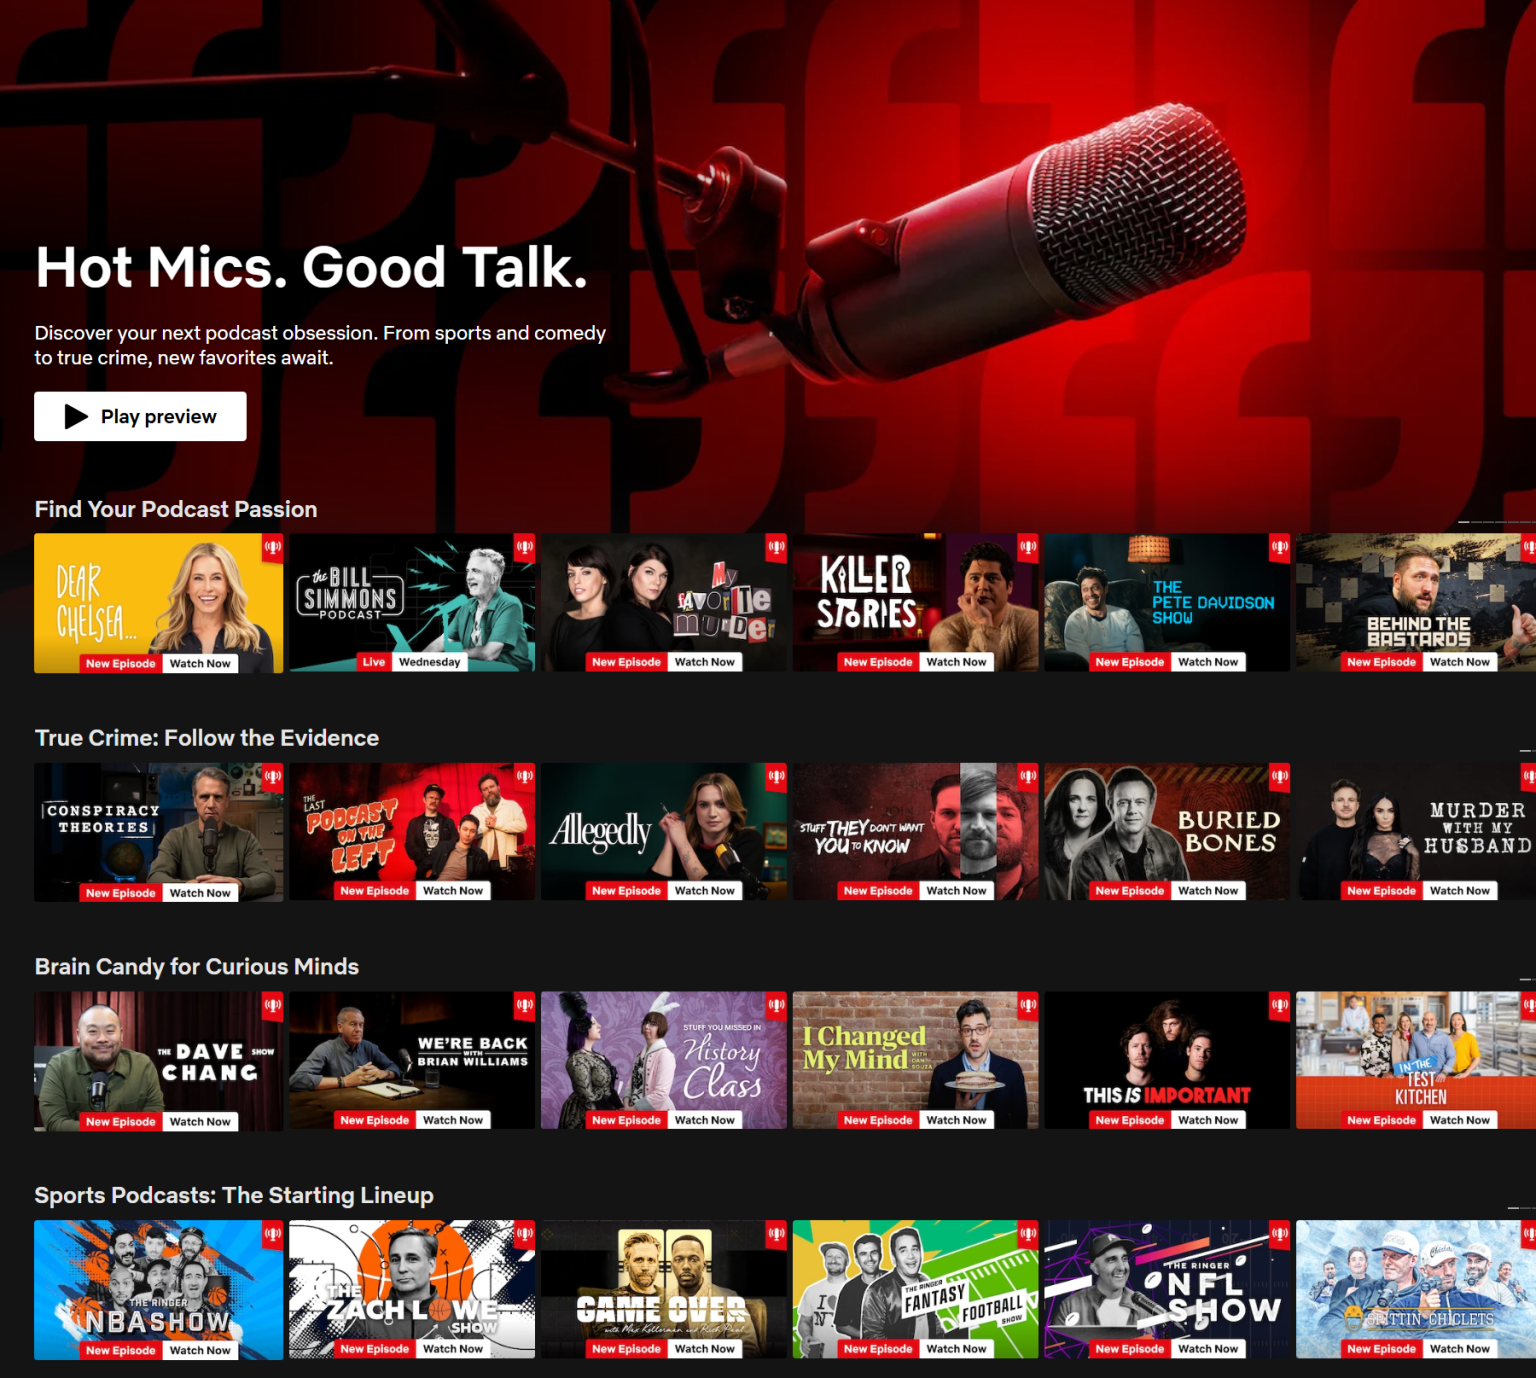Viewport: 1536px width, 1378px height.
Task: Open the My Favorite Murder thumbnail
Action: click(664, 603)
